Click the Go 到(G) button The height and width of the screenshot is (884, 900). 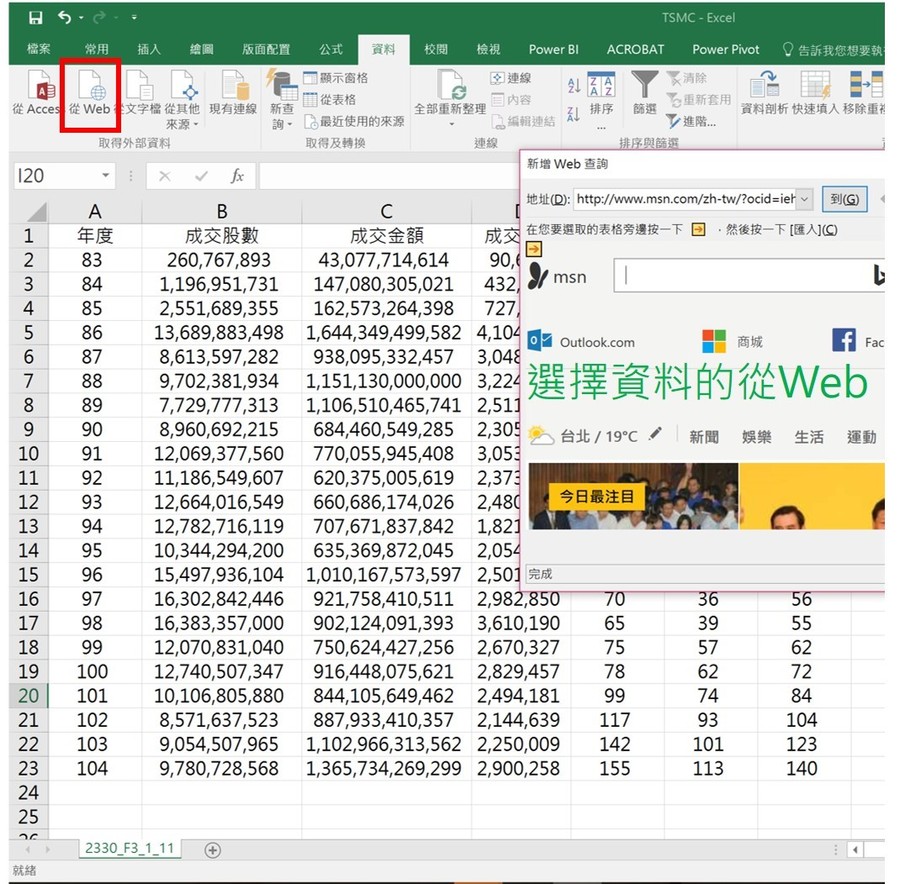[x=844, y=199]
